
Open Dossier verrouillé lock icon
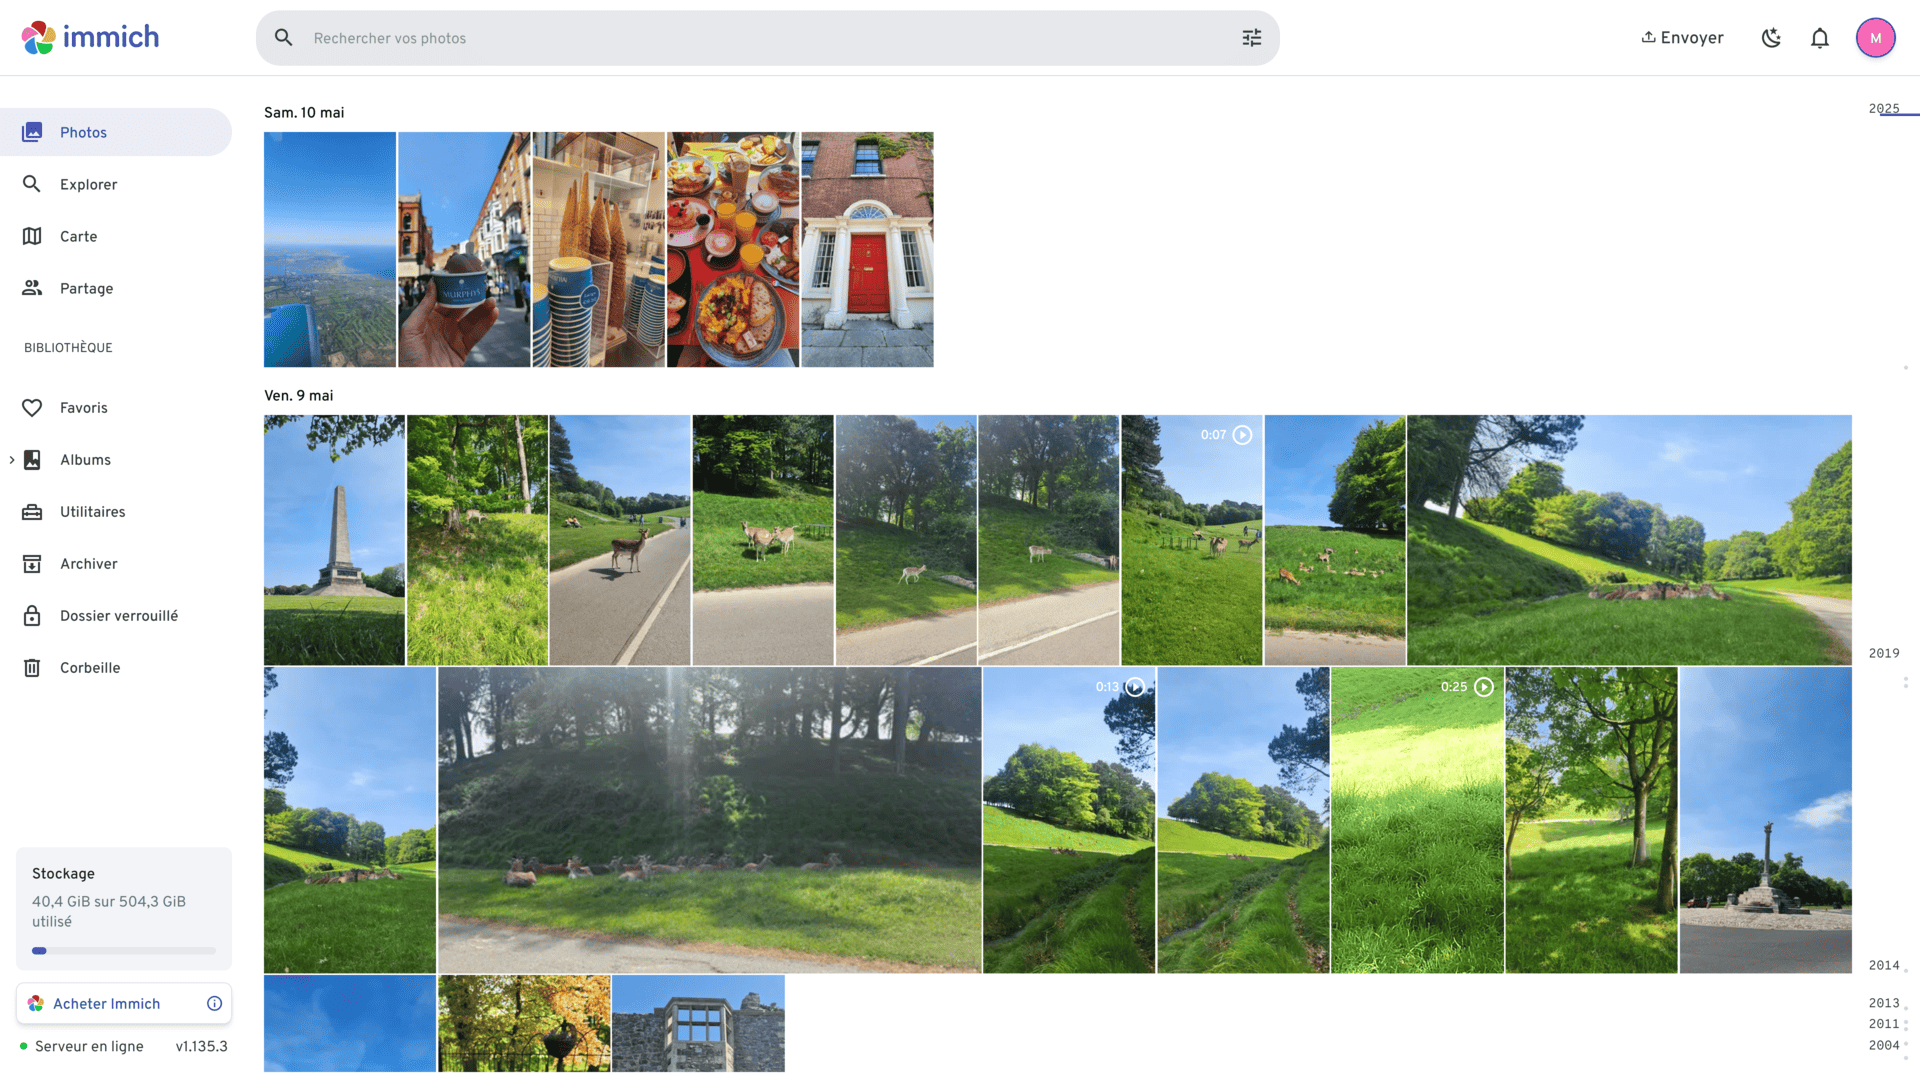point(32,616)
